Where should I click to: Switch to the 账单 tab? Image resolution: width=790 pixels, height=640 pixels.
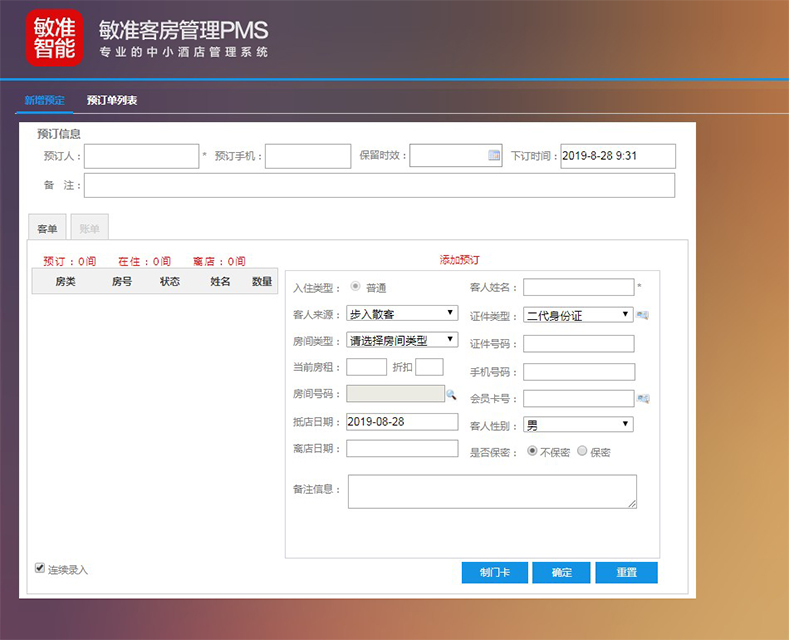(x=90, y=229)
